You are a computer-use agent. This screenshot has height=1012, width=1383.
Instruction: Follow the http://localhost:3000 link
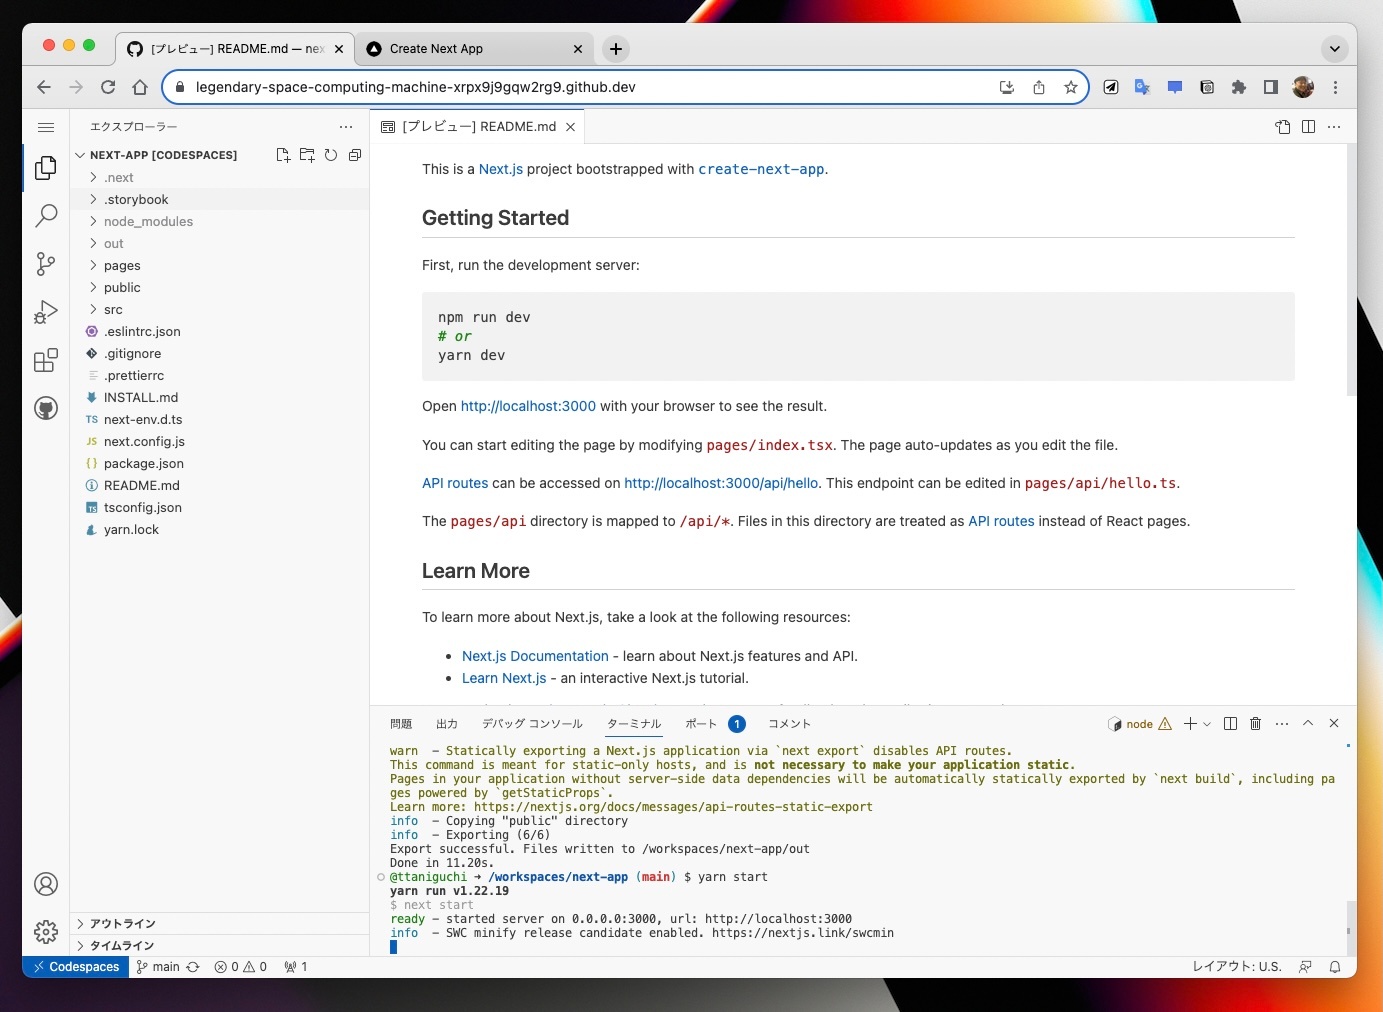click(x=528, y=406)
